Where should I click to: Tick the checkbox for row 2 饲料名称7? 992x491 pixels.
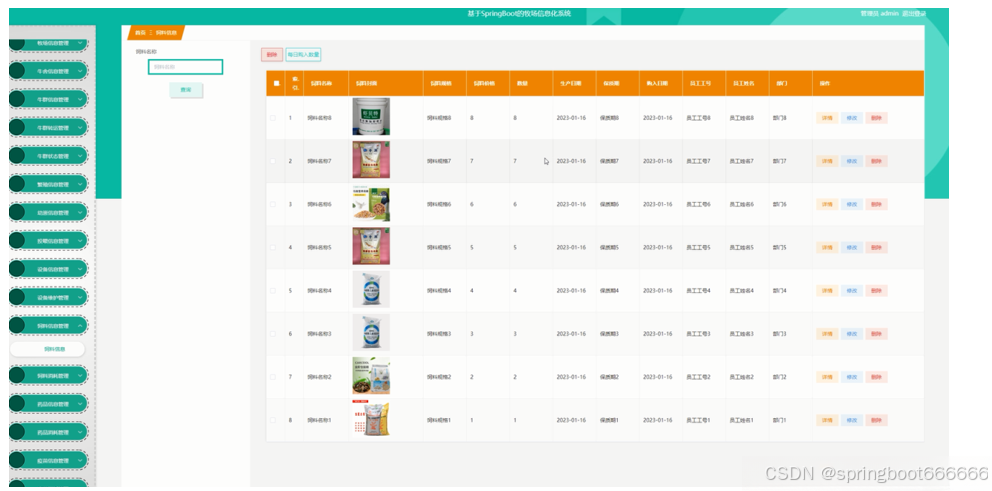pyautogui.click(x=273, y=161)
